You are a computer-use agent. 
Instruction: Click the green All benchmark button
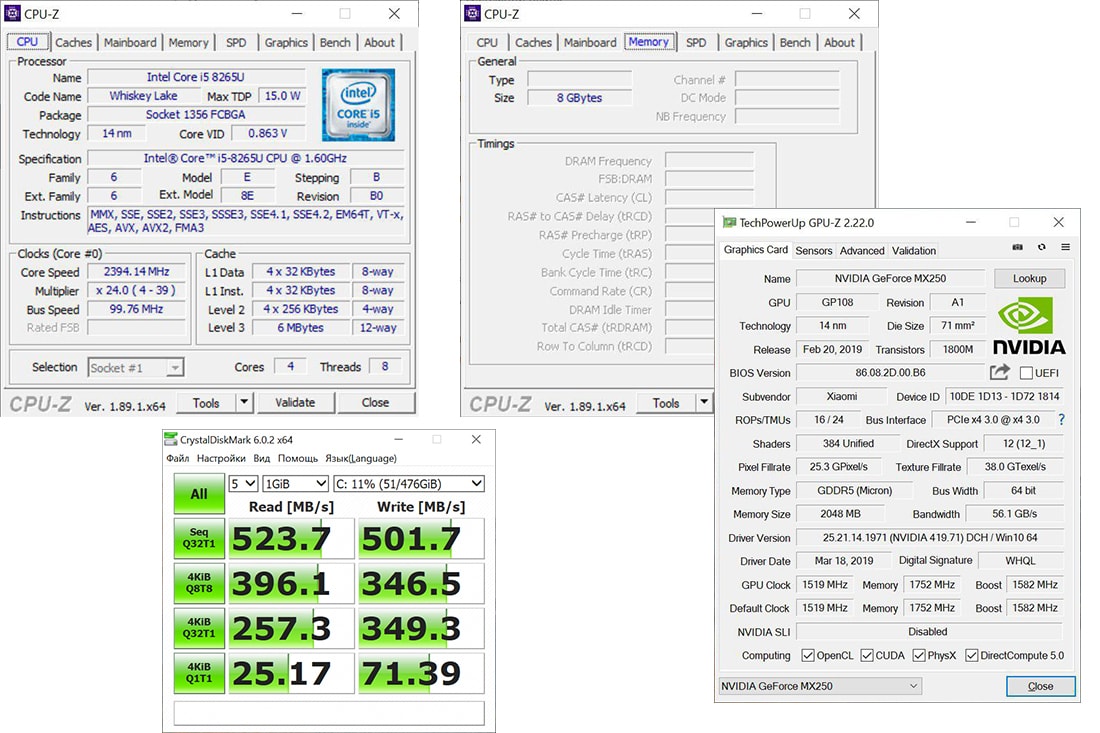coord(199,494)
